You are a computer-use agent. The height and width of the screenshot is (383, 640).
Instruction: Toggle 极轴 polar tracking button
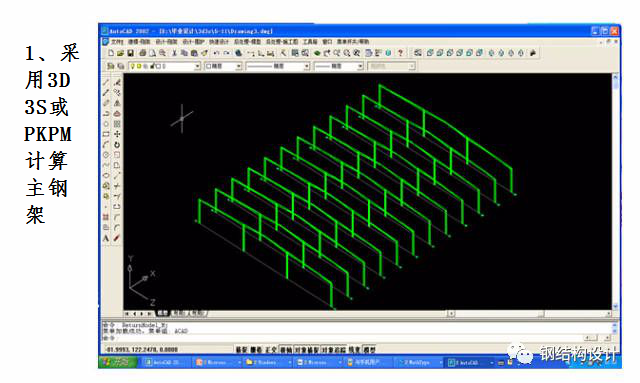(286, 350)
